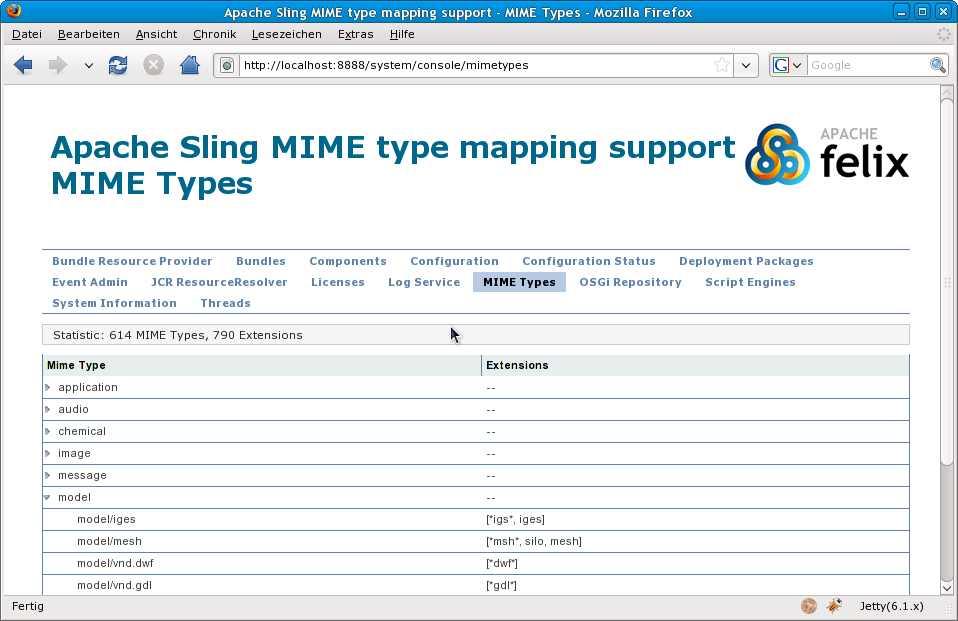
Task: Click the activity throbber icon
Action: click(944, 34)
